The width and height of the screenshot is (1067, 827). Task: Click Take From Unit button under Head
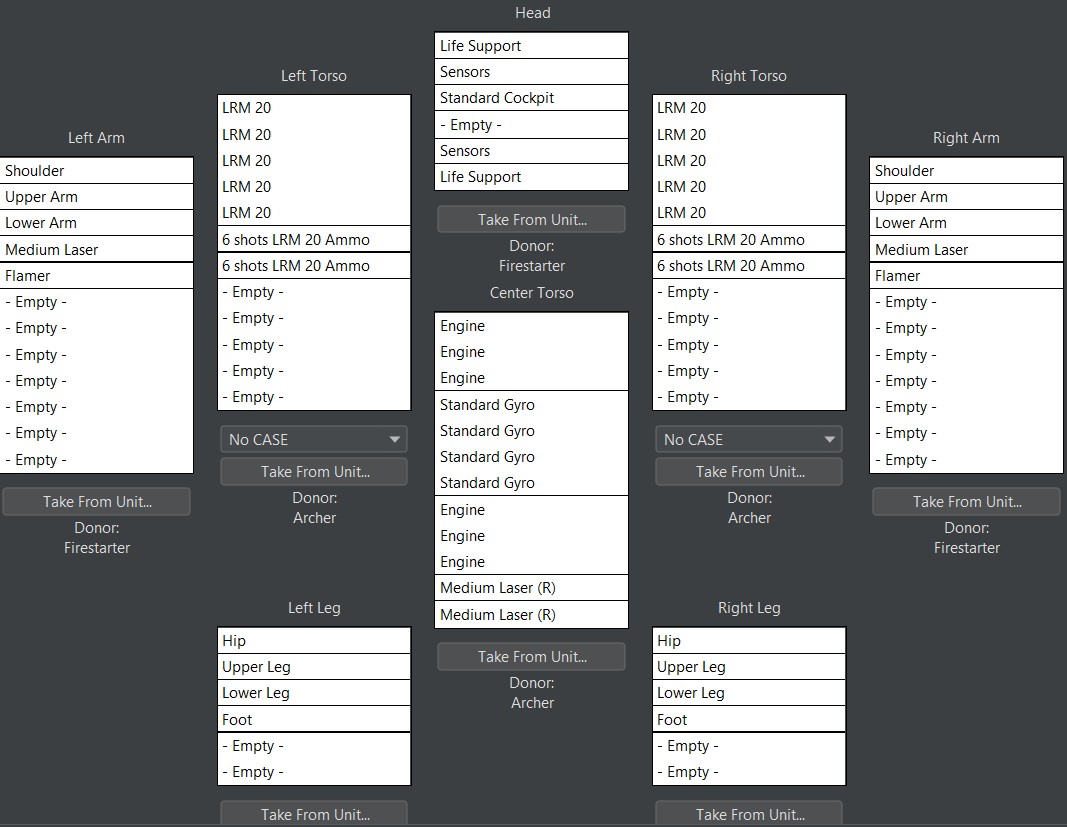(531, 219)
